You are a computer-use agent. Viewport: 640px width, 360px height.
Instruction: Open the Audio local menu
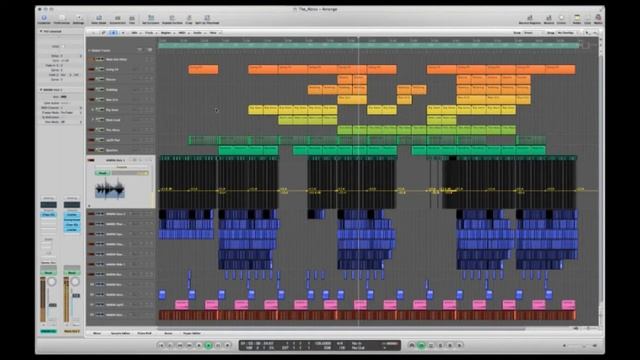(198, 33)
